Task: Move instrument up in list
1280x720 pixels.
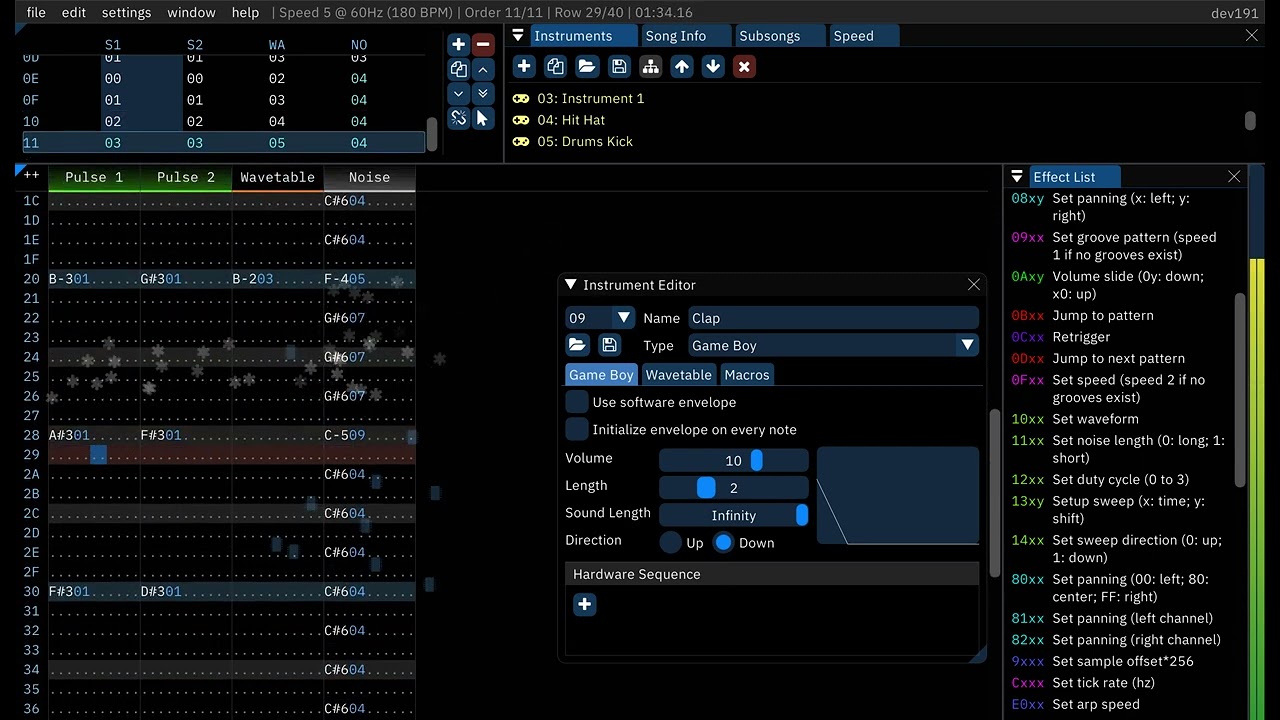Action: tap(682, 67)
